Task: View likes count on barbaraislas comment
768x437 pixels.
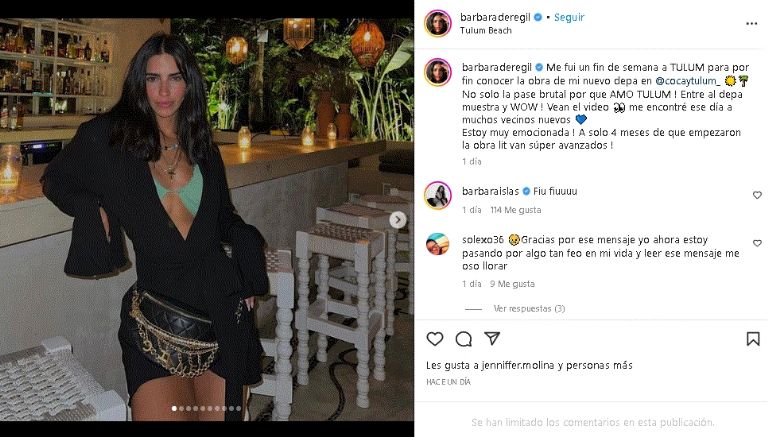Action: (x=516, y=210)
